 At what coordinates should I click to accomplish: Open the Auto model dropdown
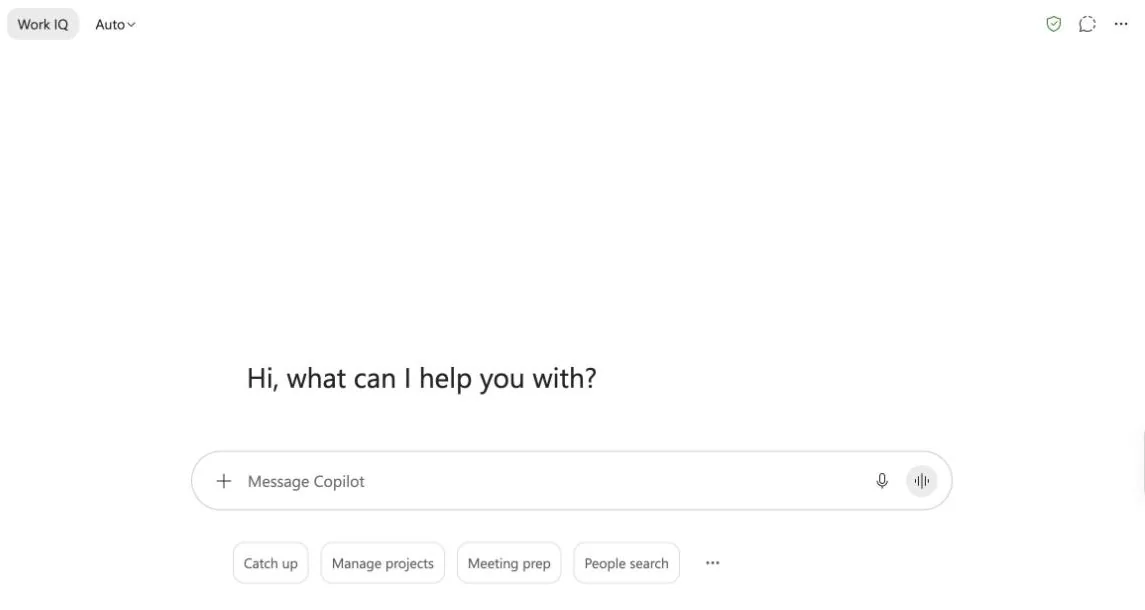point(115,24)
